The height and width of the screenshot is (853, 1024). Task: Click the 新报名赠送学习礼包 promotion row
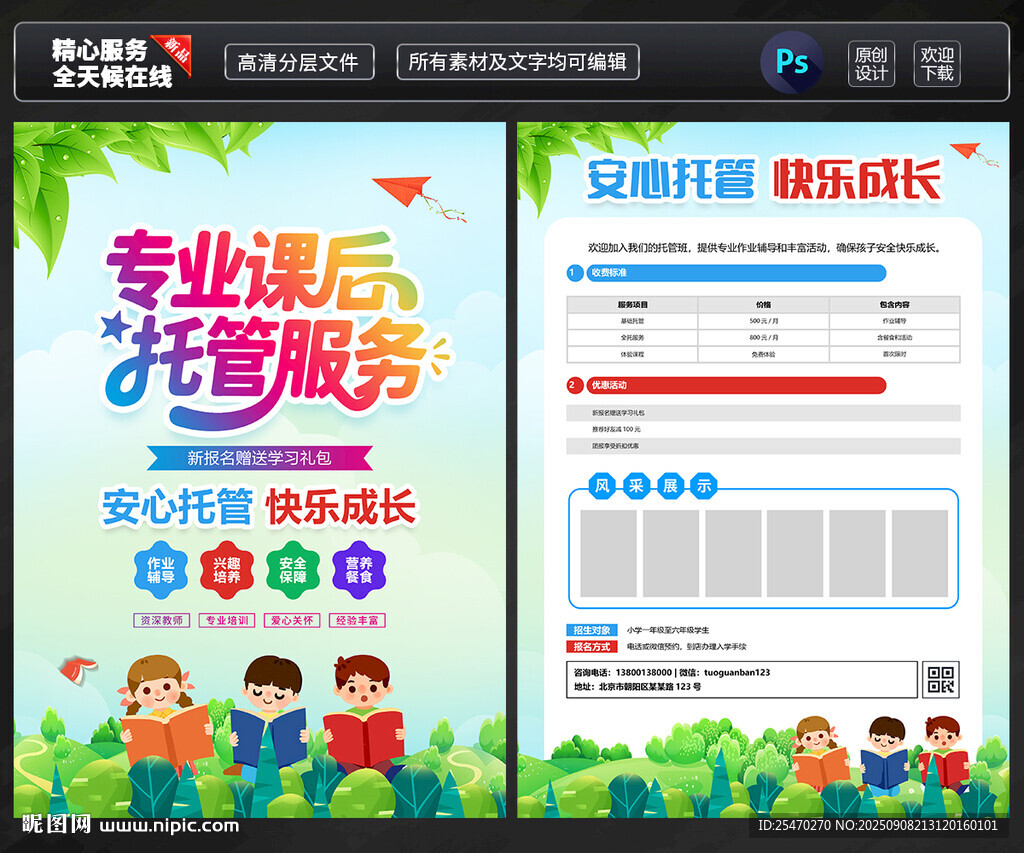pyautogui.click(x=763, y=413)
